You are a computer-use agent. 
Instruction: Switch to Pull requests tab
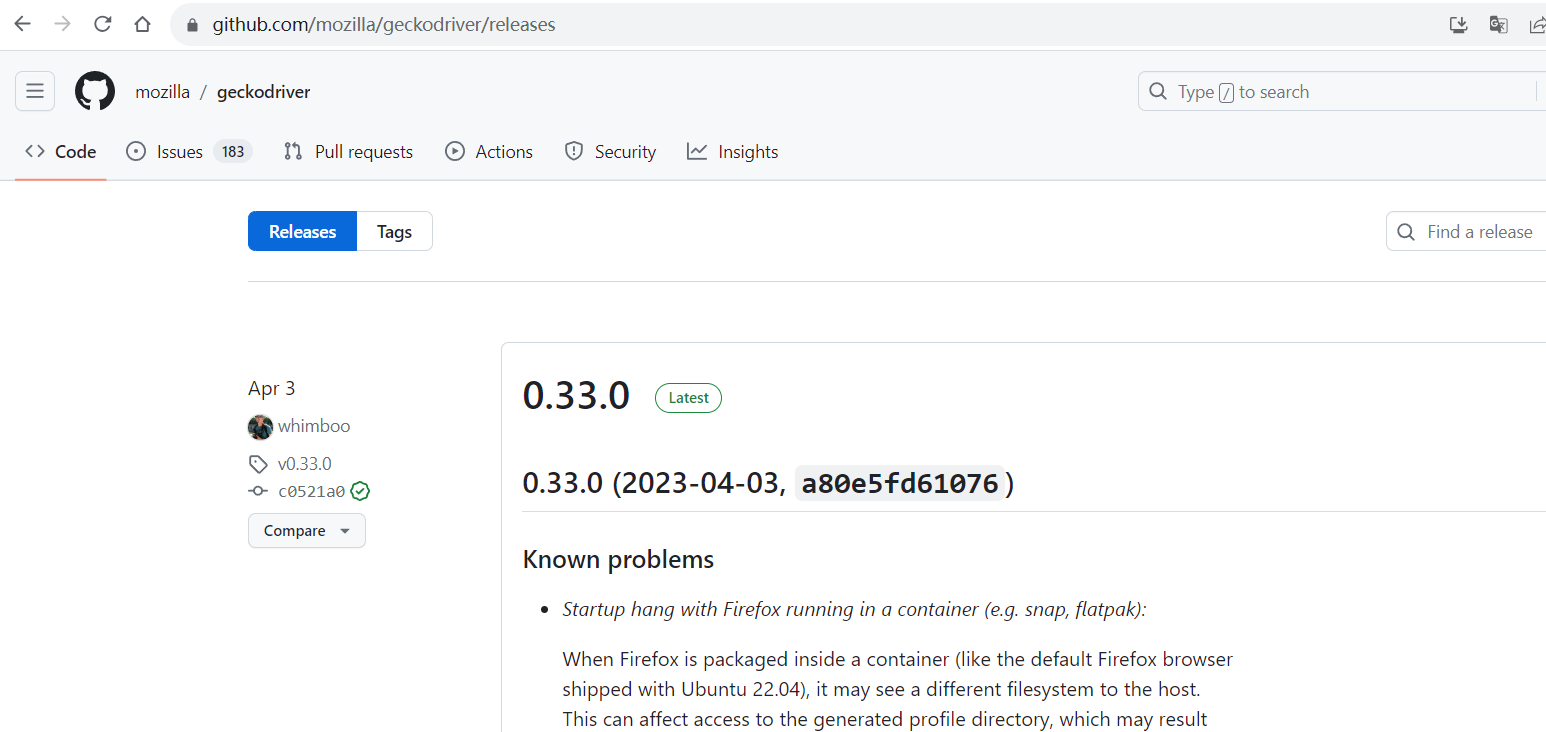pyautogui.click(x=348, y=152)
